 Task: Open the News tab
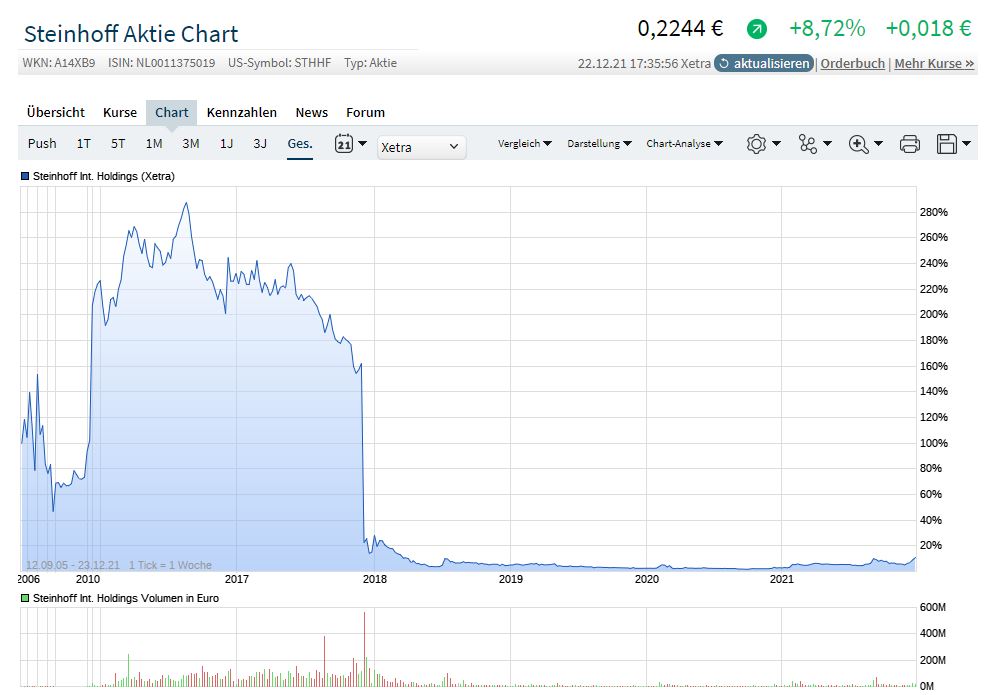[312, 112]
